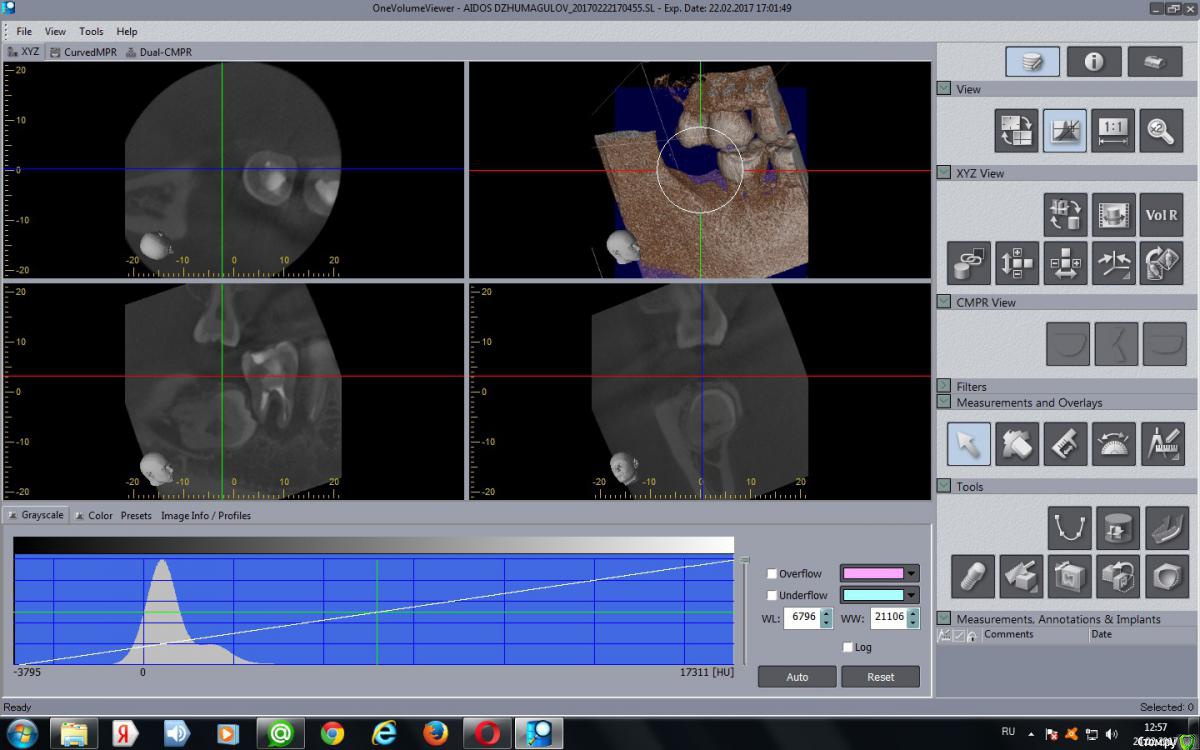Tick the Log checkbox

848,647
